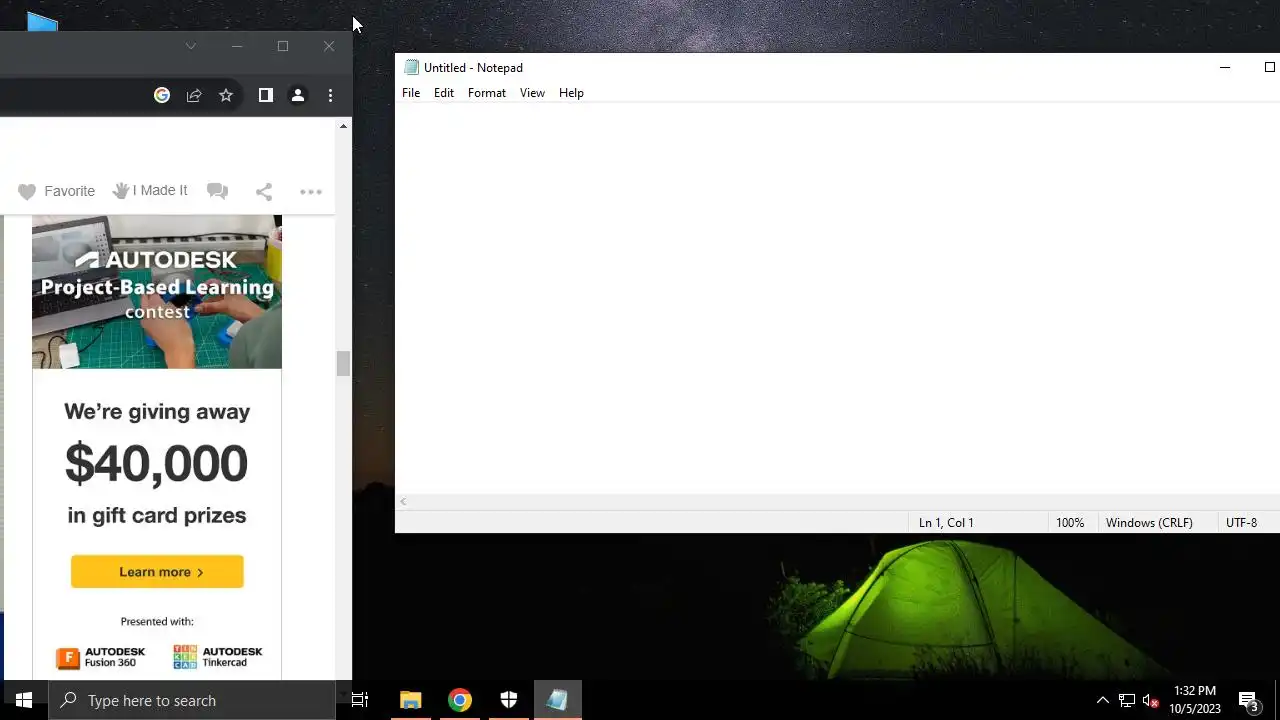Open the notification center icon
Viewport: 1280px width, 720px height.
(1248, 700)
